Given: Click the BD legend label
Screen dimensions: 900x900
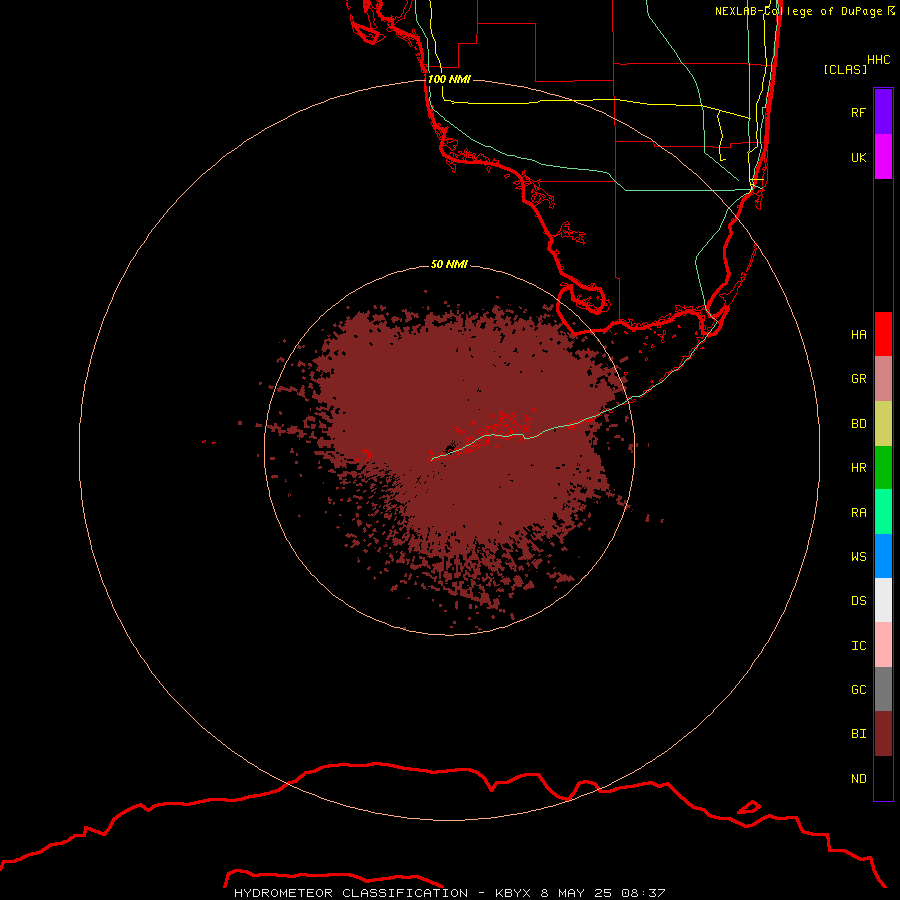Looking at the screenshot, I should [859, 424].
